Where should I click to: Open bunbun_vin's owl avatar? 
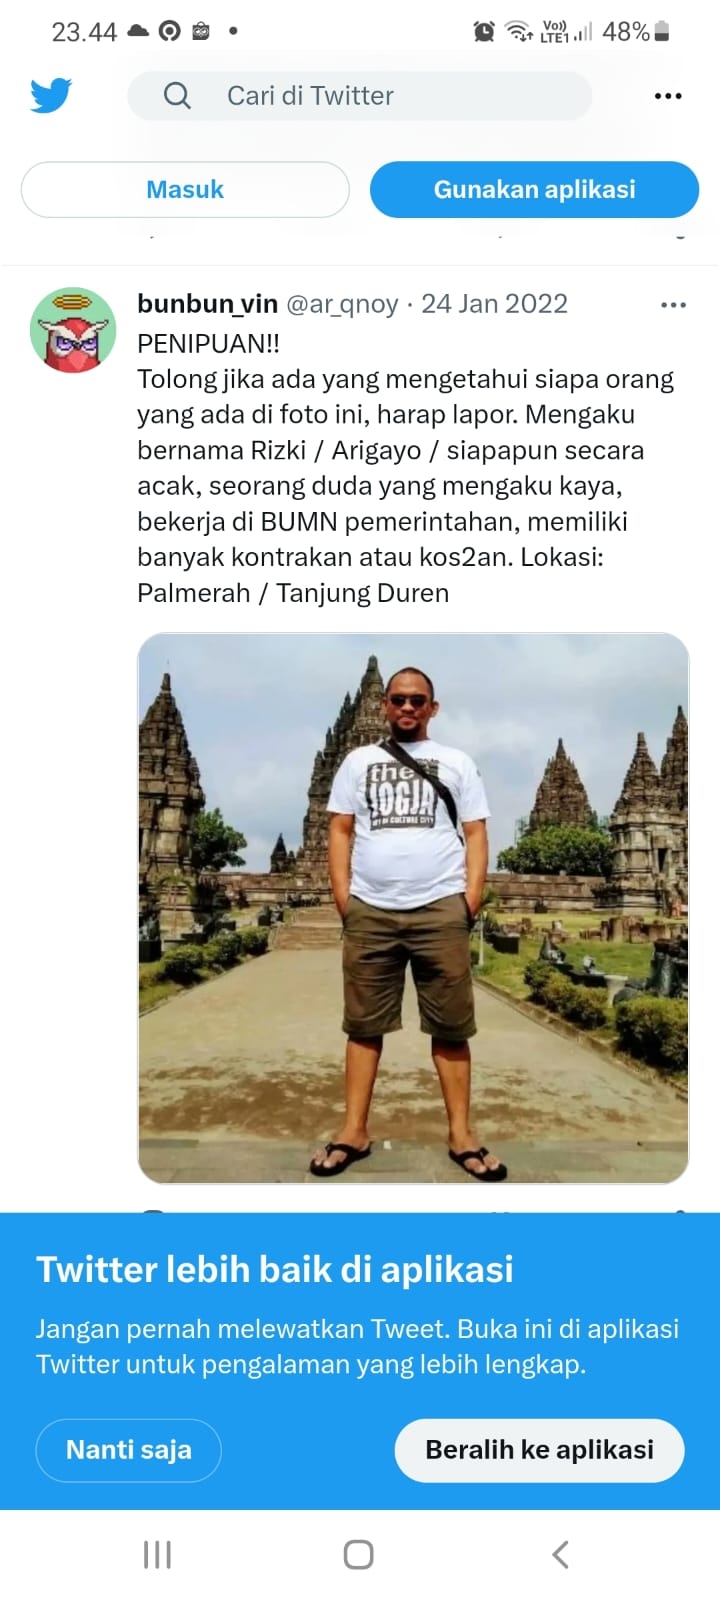point(73,330)
